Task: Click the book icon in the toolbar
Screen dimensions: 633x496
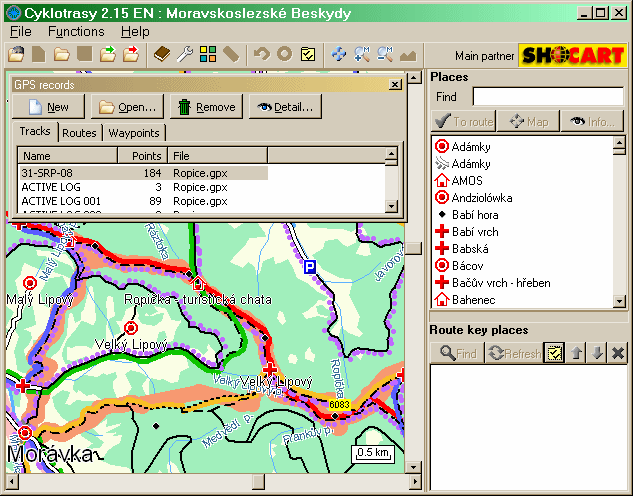Action: 163,54
